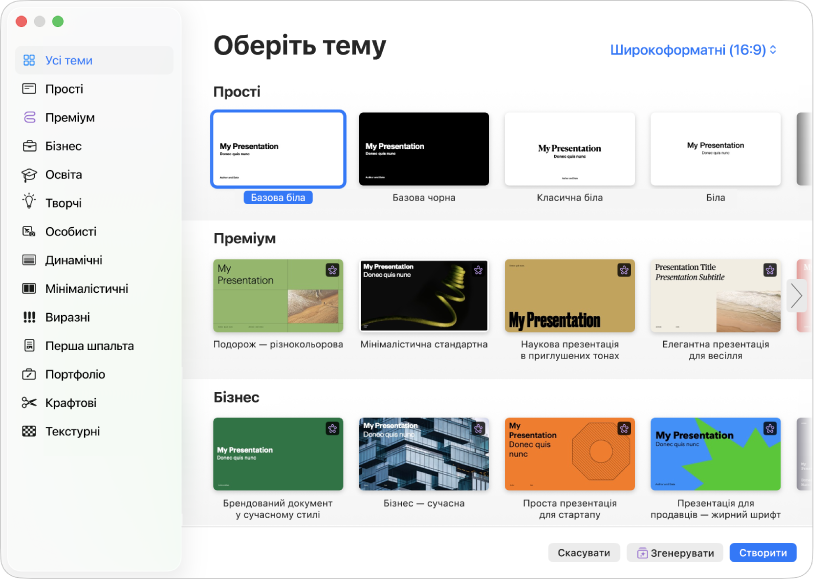Click the photo icon beside Особисті
814x580 pixels.
pos(29,232)
